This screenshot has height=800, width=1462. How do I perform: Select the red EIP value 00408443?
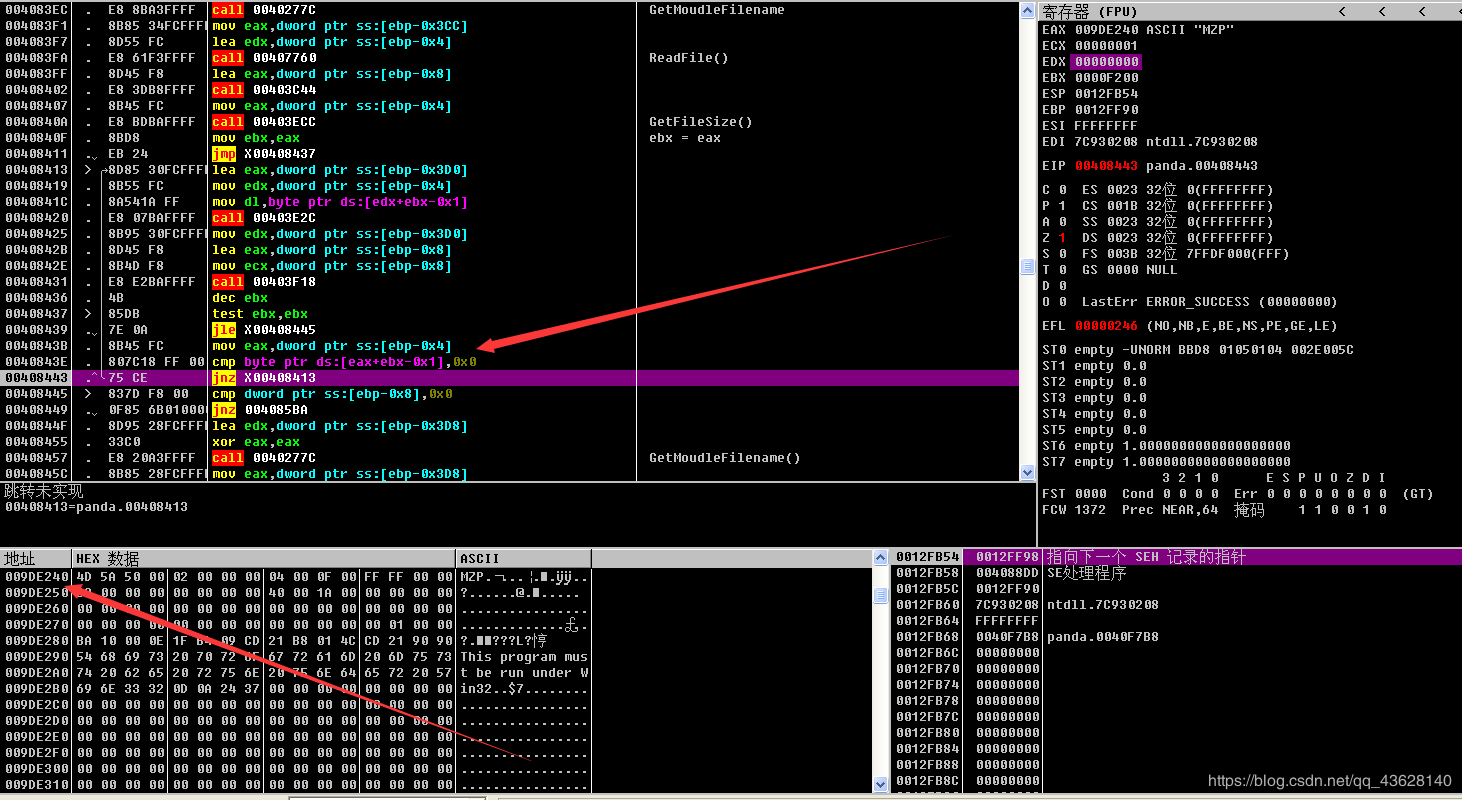[x=1106, y=166]
